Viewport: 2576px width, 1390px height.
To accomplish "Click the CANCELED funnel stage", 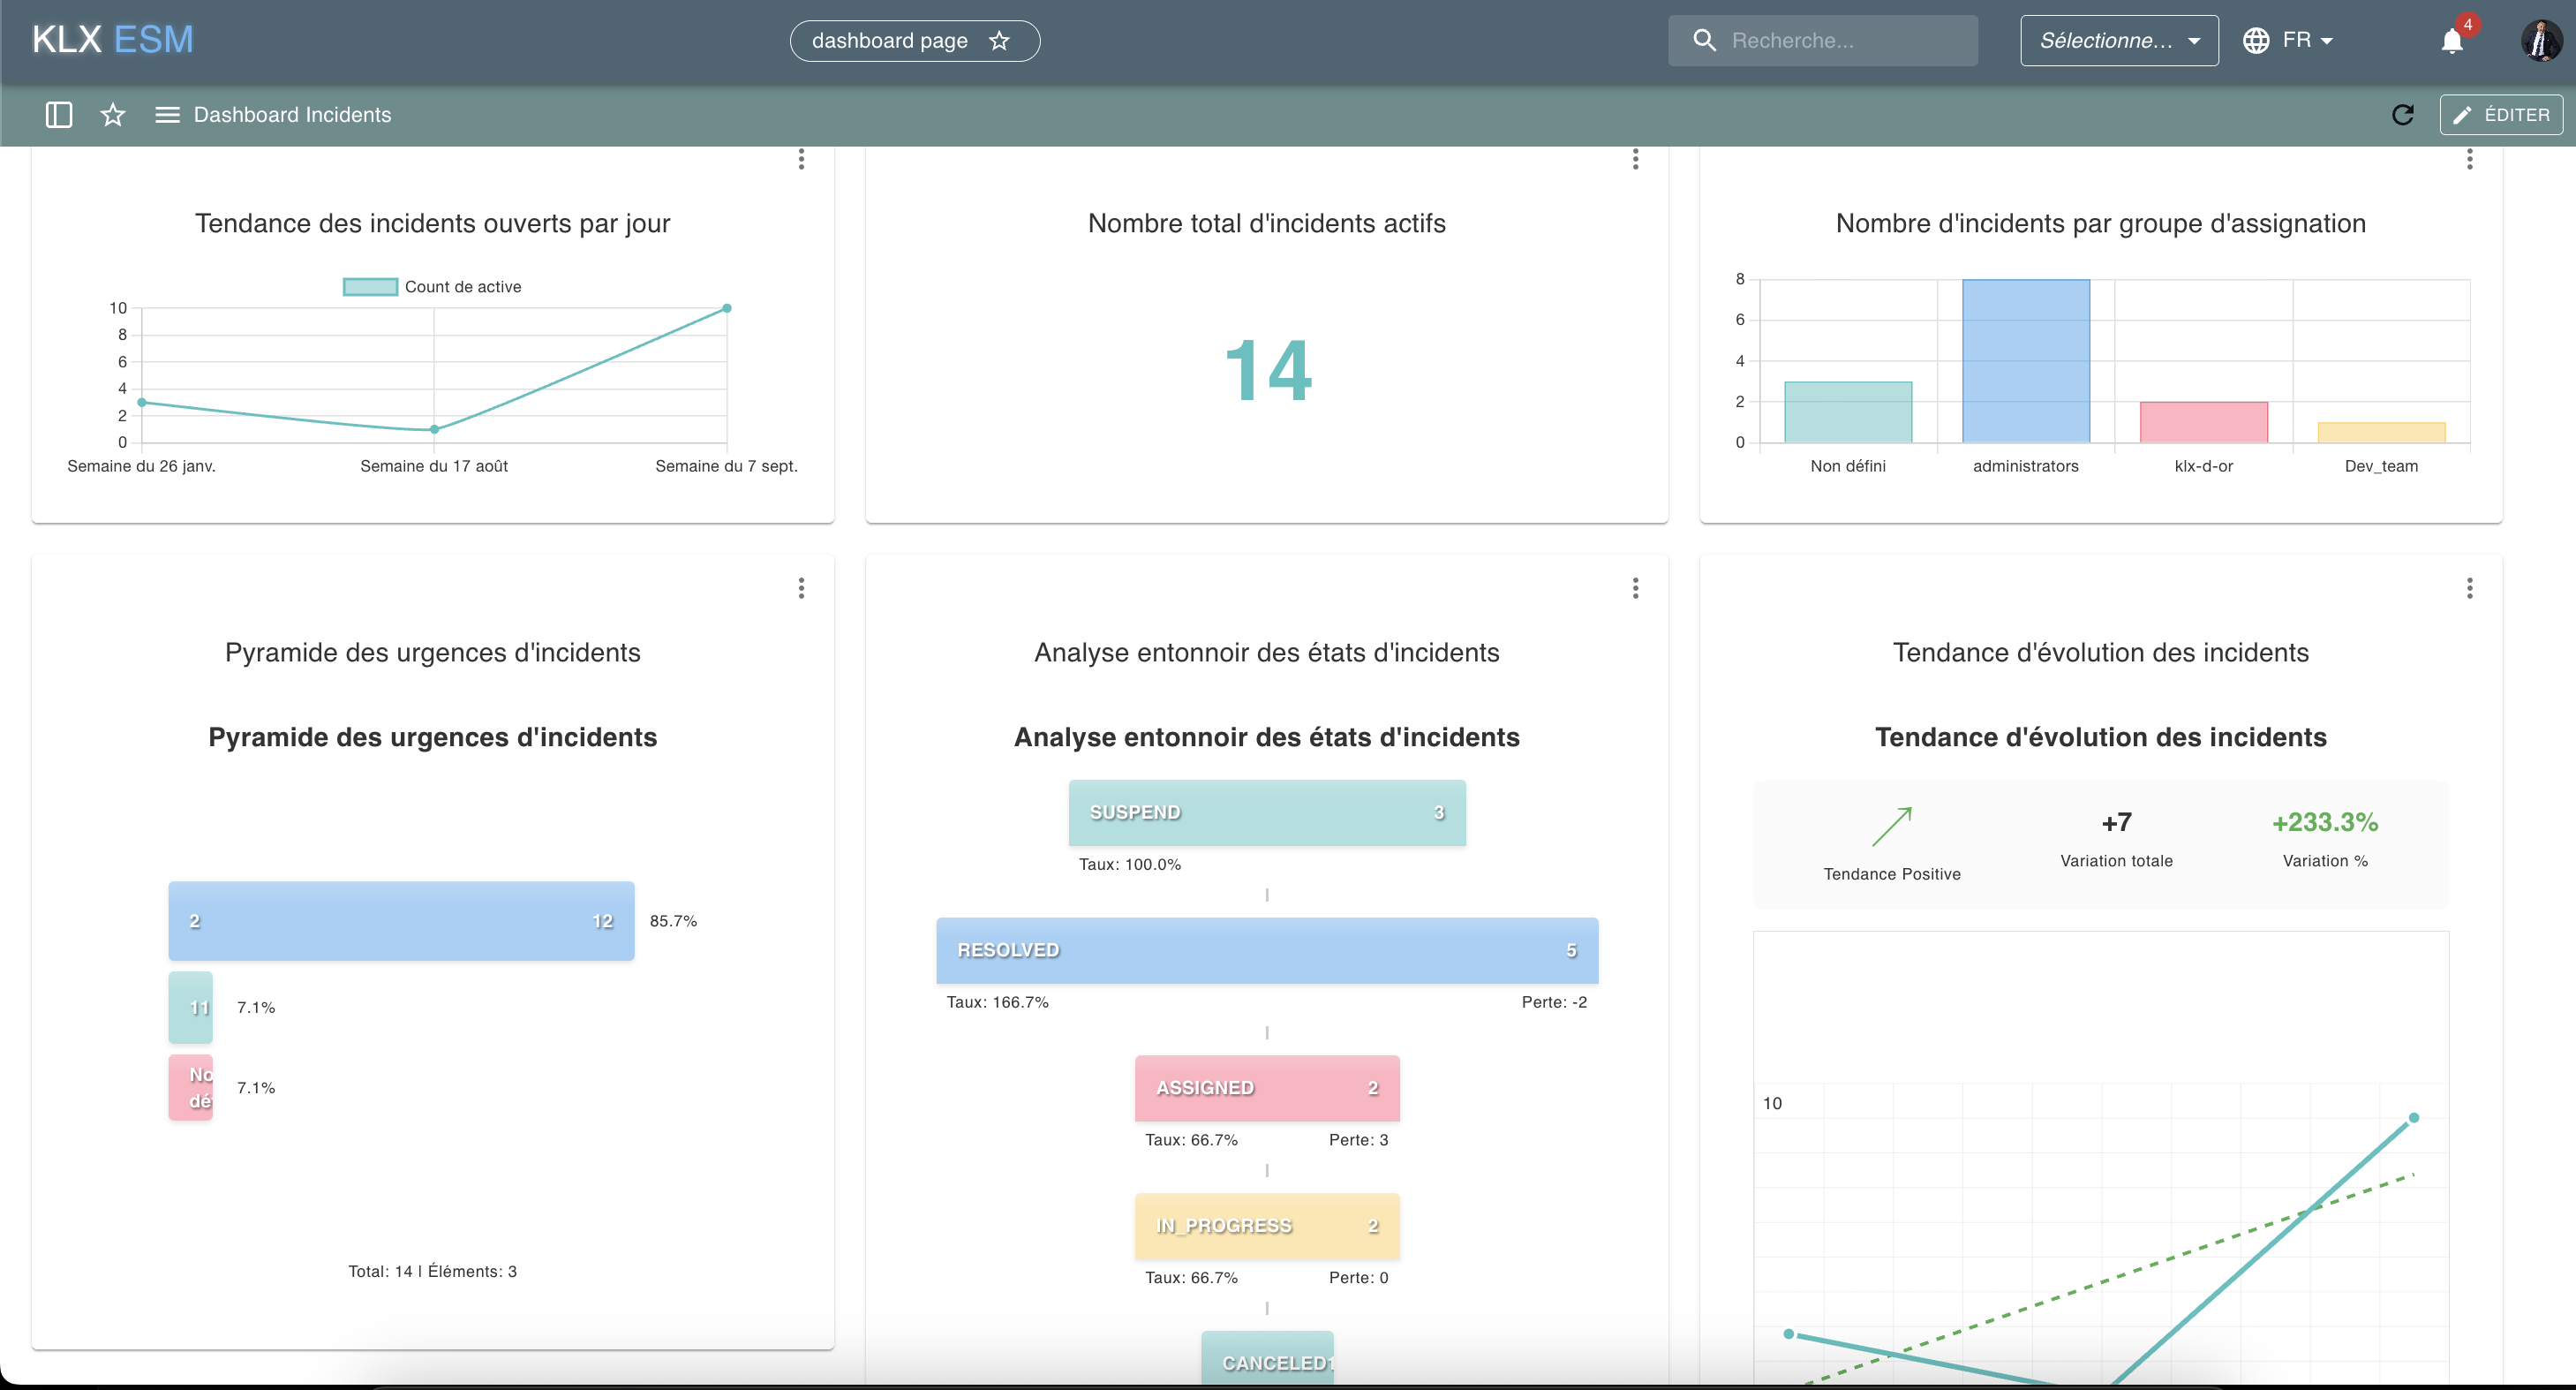I will point(1267,1358).
